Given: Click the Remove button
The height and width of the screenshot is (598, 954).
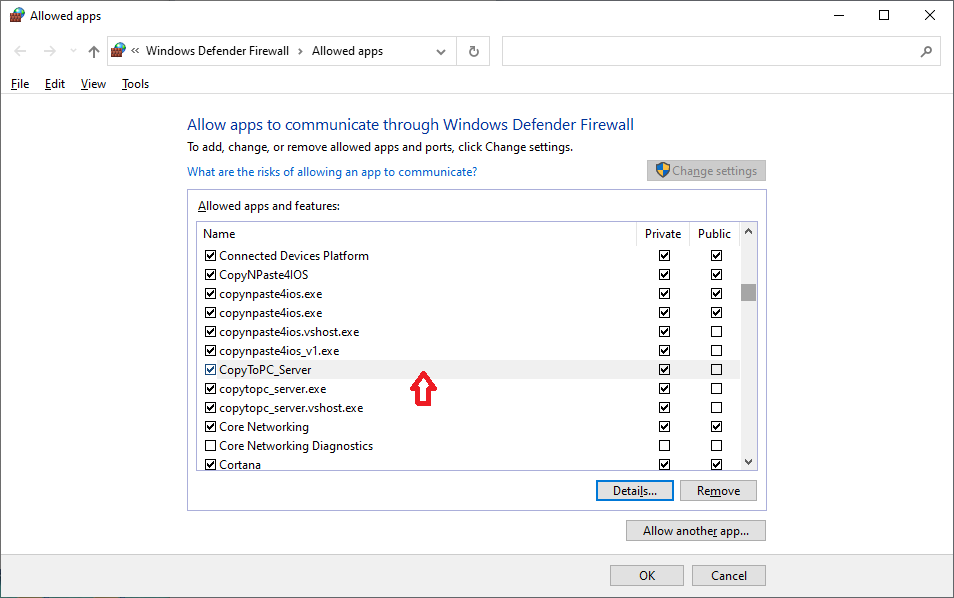Looking at the screenshot, I should pyautogui.click(x=719, y=491).
